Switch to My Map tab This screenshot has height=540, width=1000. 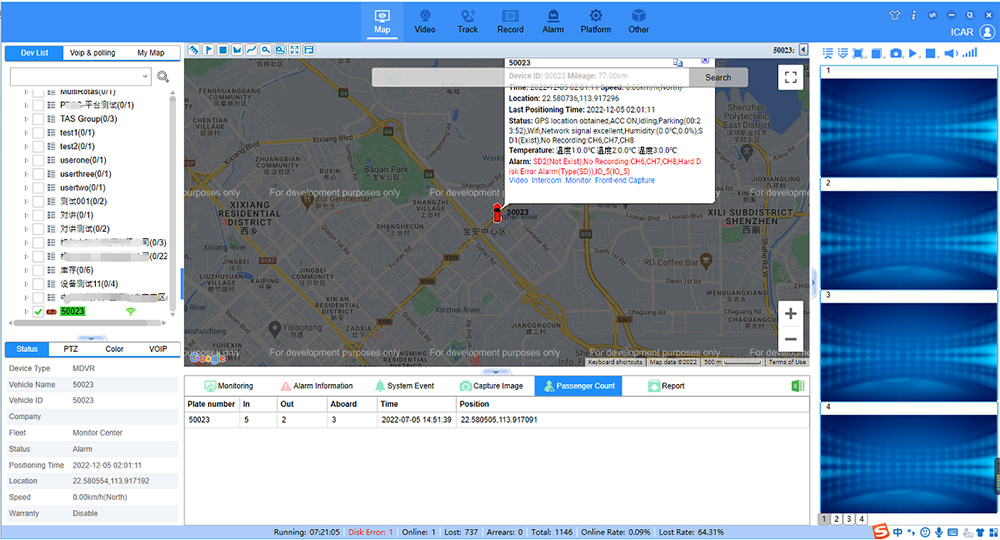pos(151,53)
